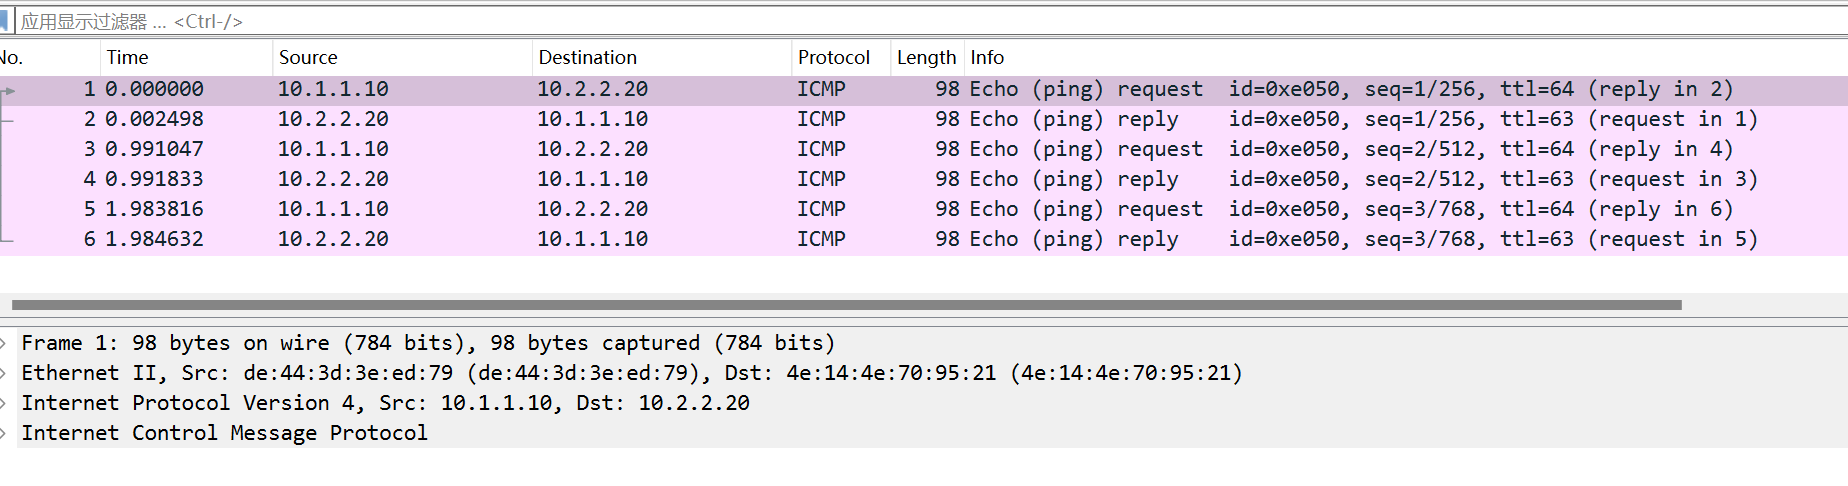This screenshot has width=1848, height=486.
Task: Sort by the Length column header
Action: click(926, 58)
